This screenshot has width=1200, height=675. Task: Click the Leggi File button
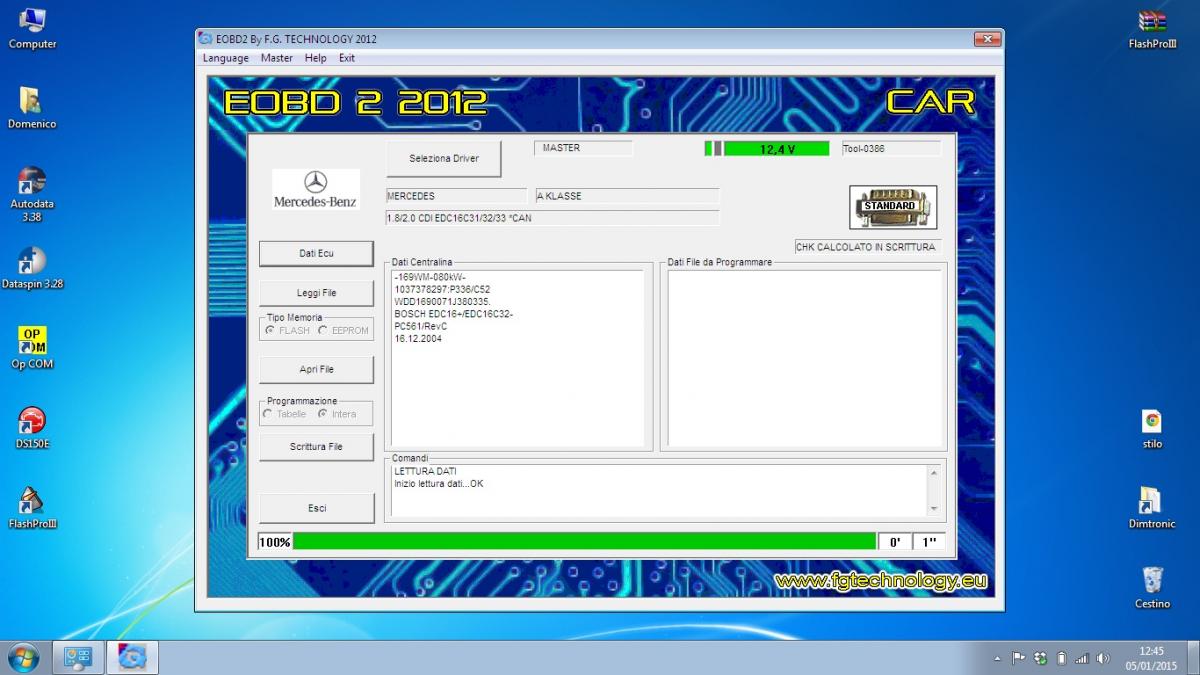pos(316,293)
